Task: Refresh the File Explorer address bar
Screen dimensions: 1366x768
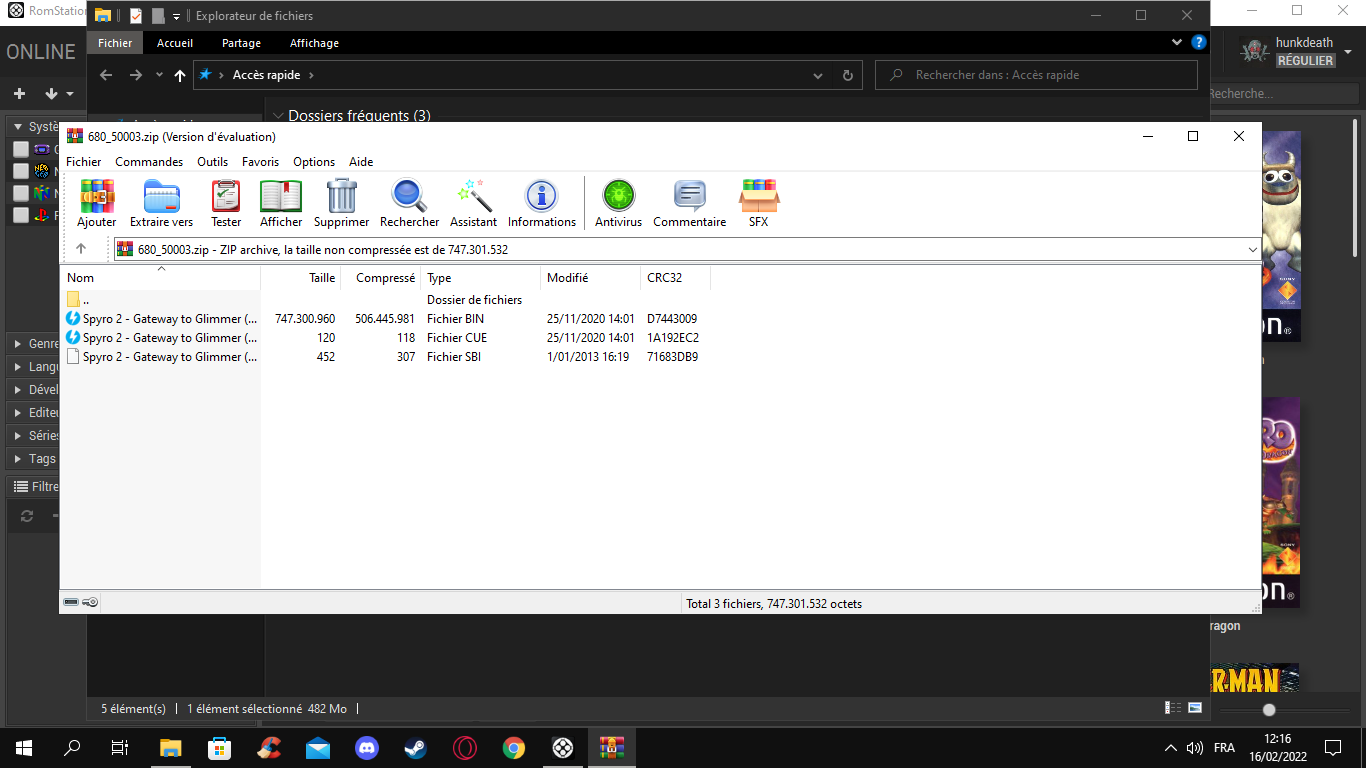Action: click(x=848, y=75)
